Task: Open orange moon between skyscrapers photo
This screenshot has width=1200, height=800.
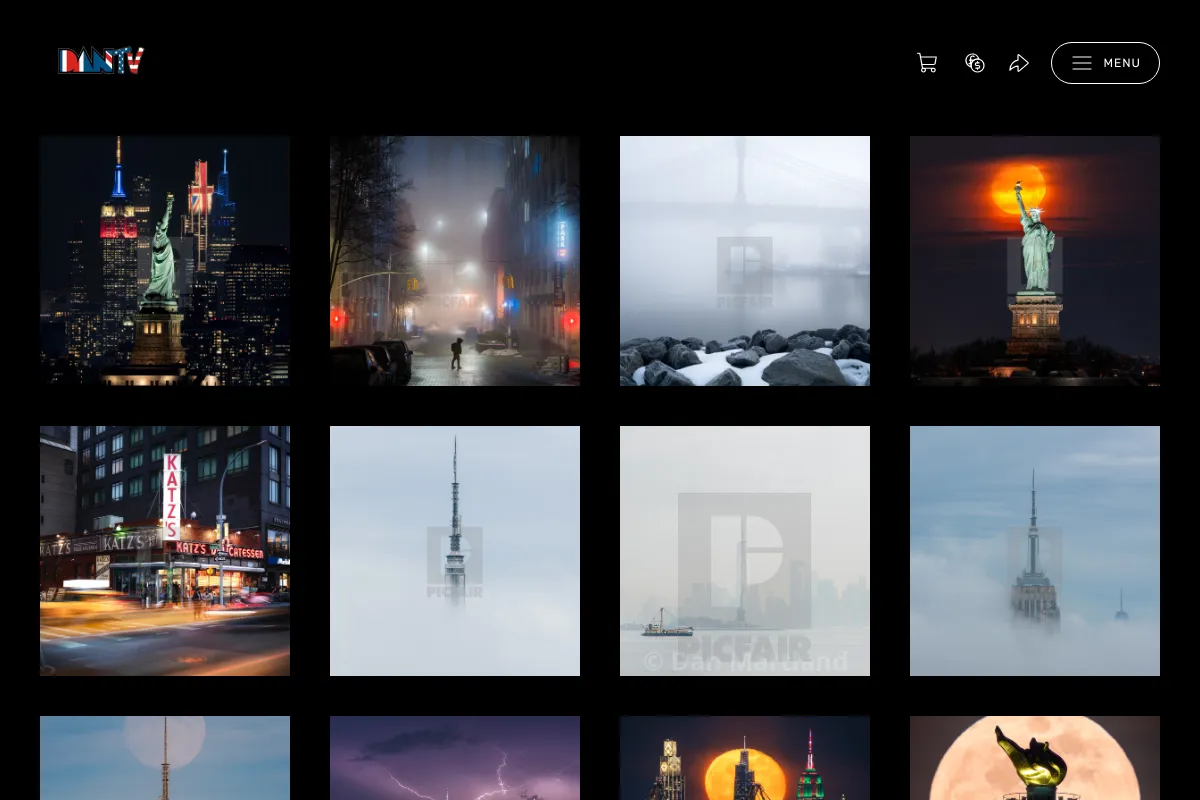Action: pyautogui.click(x=745, y=758)
